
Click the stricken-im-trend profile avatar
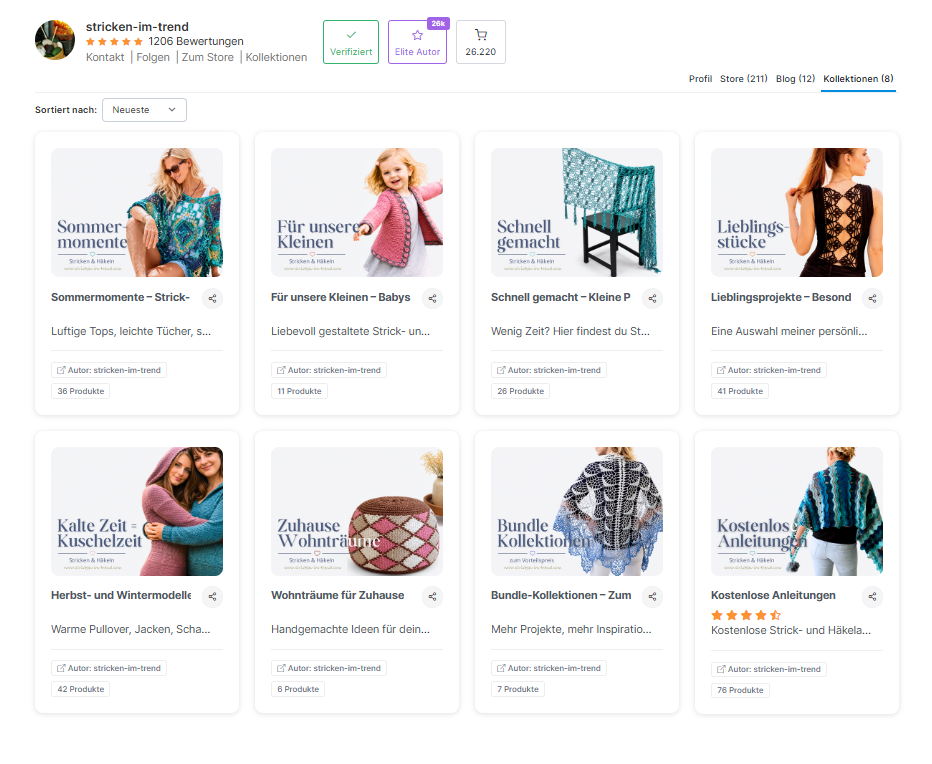pos(55,40)
